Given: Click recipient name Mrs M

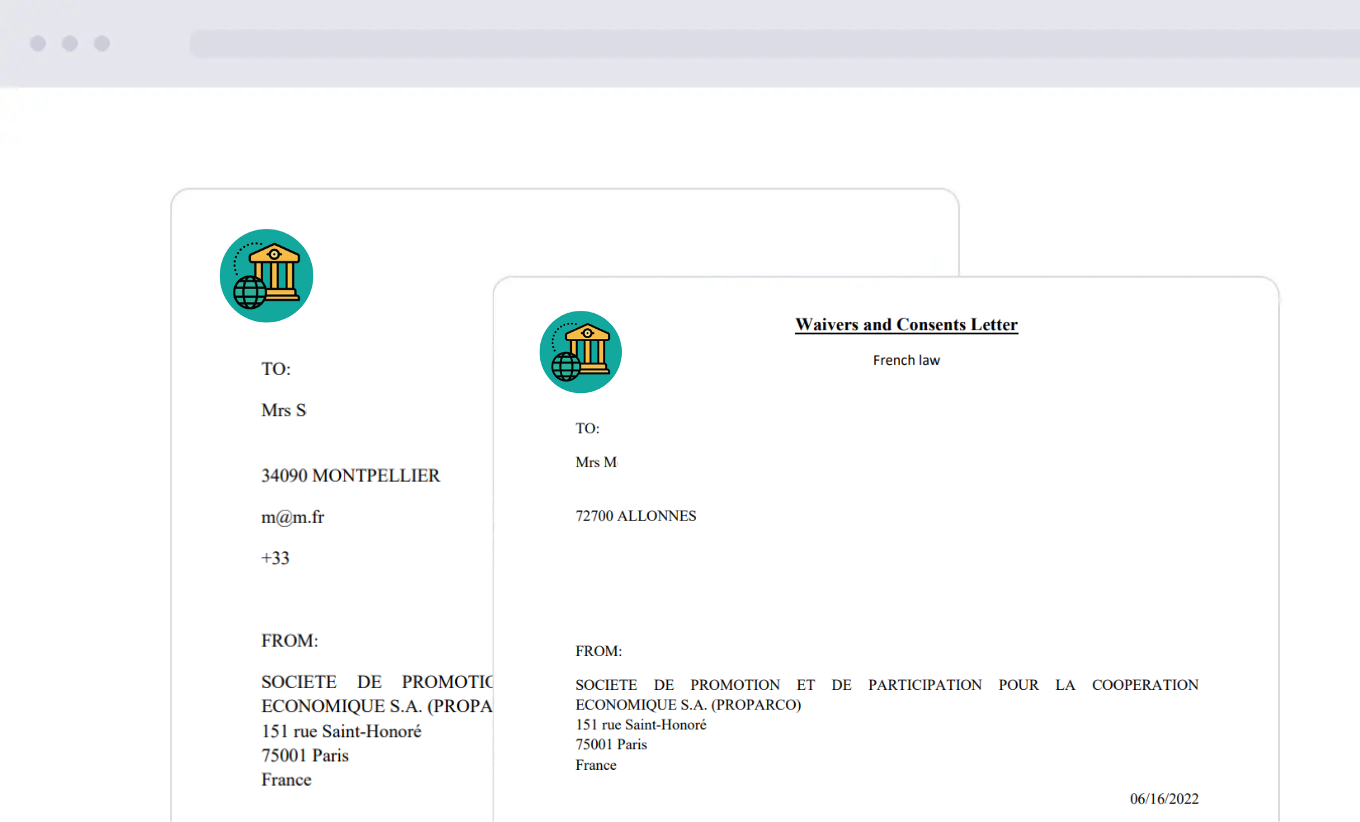Looking at the screenshot, I should pyautogui.click(x=597, y=462).
